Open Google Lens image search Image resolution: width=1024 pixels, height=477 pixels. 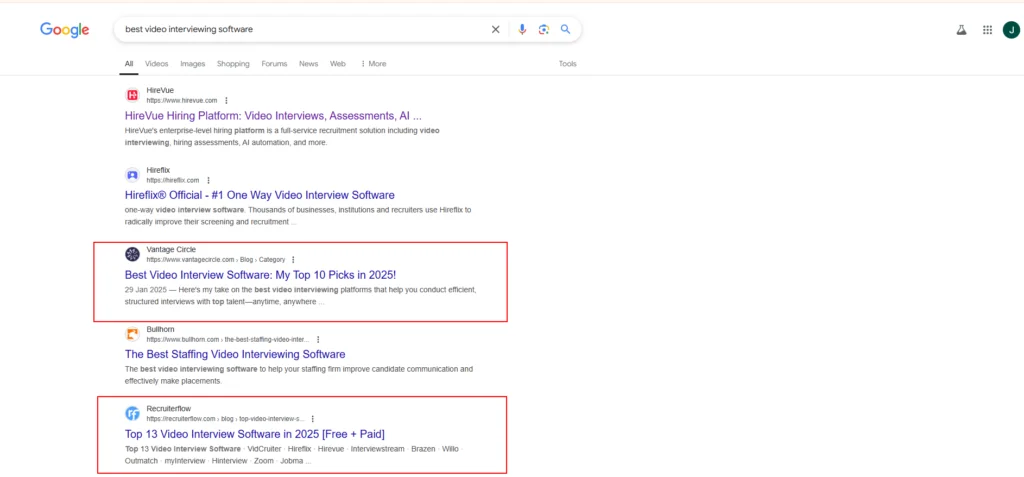point(544,30)
